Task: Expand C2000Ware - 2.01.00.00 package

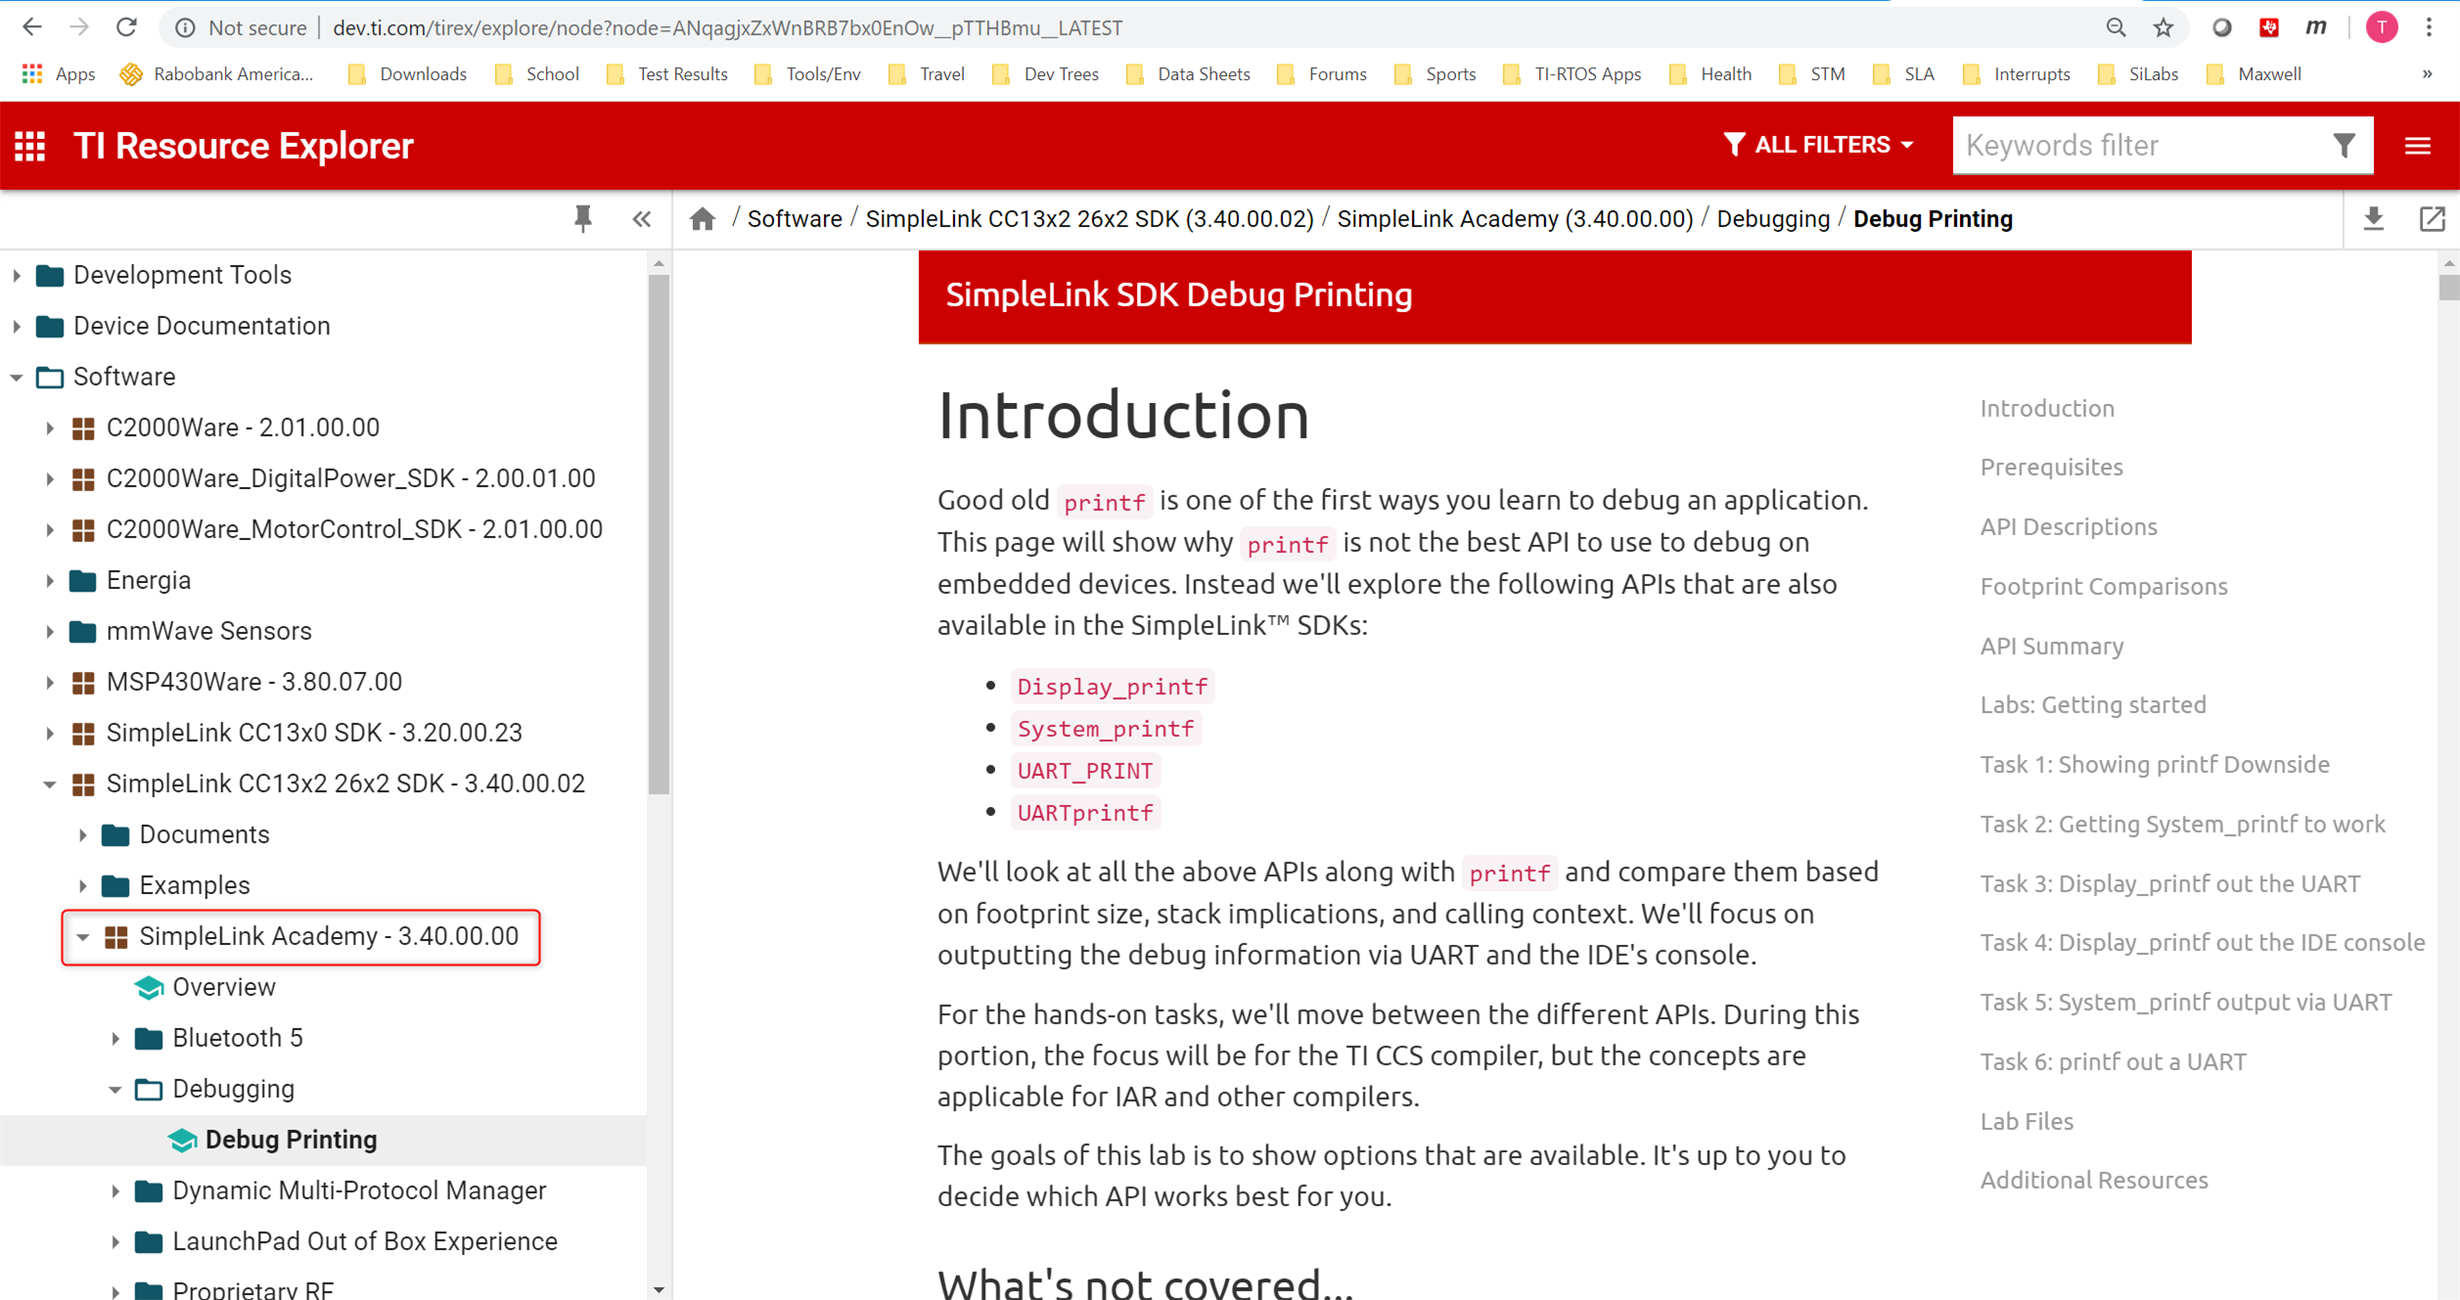Action: coord(49,428)
